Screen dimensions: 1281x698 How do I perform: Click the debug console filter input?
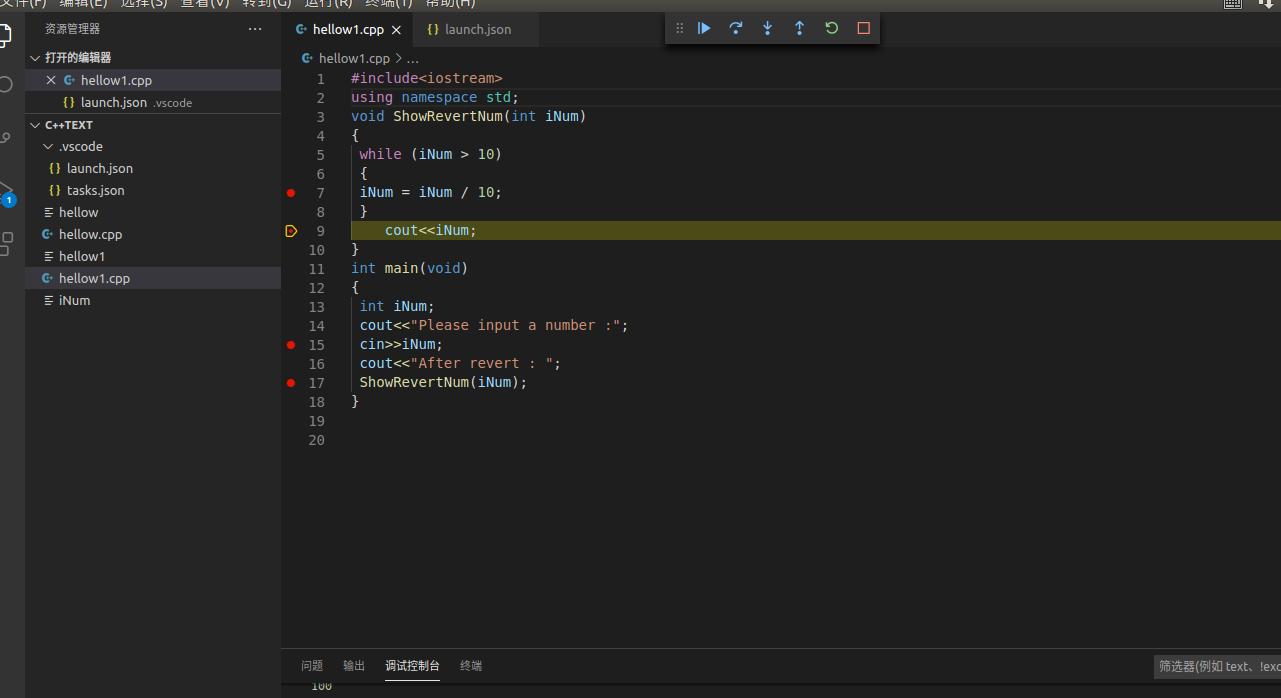point(1217,666)
